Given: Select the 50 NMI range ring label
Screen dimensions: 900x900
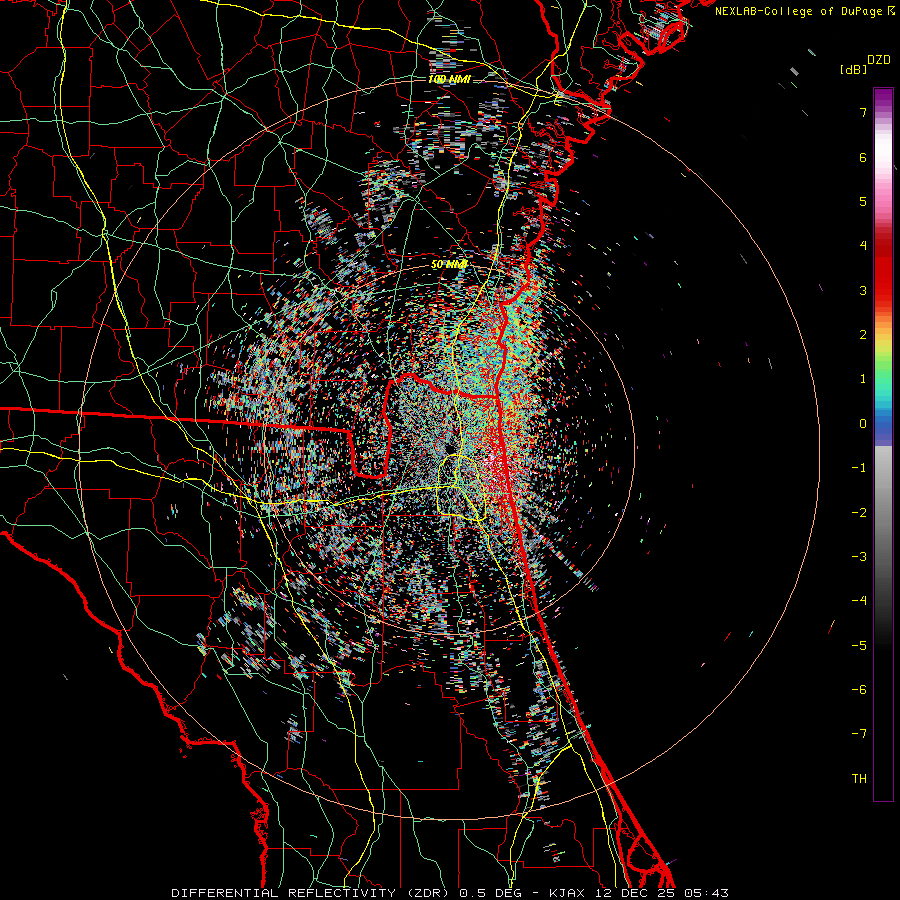Looking at the screenshot, I should 449,265.
